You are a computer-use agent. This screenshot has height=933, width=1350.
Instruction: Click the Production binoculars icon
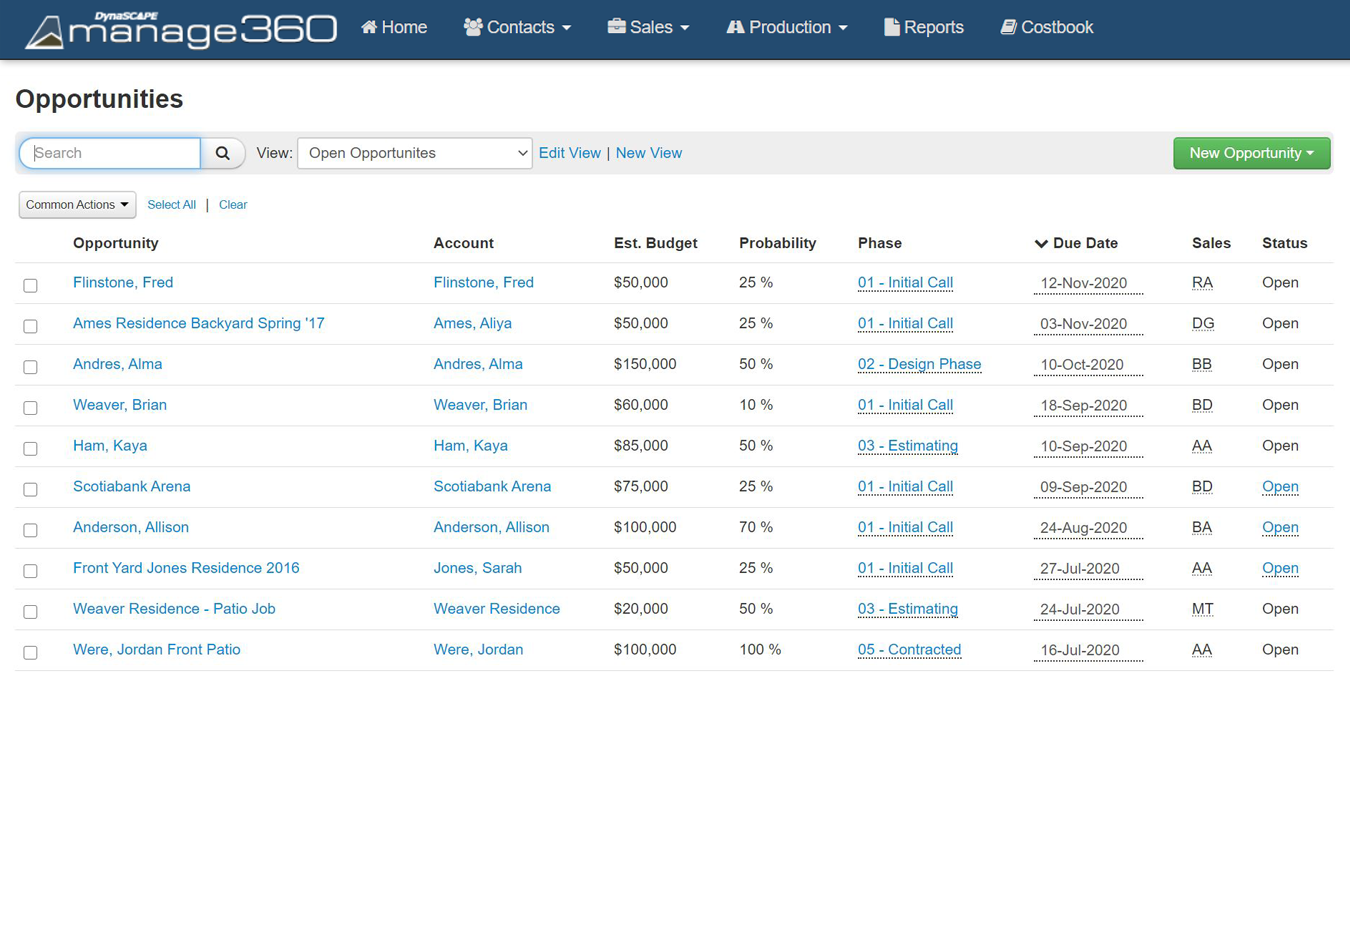[x=735, y=27]
